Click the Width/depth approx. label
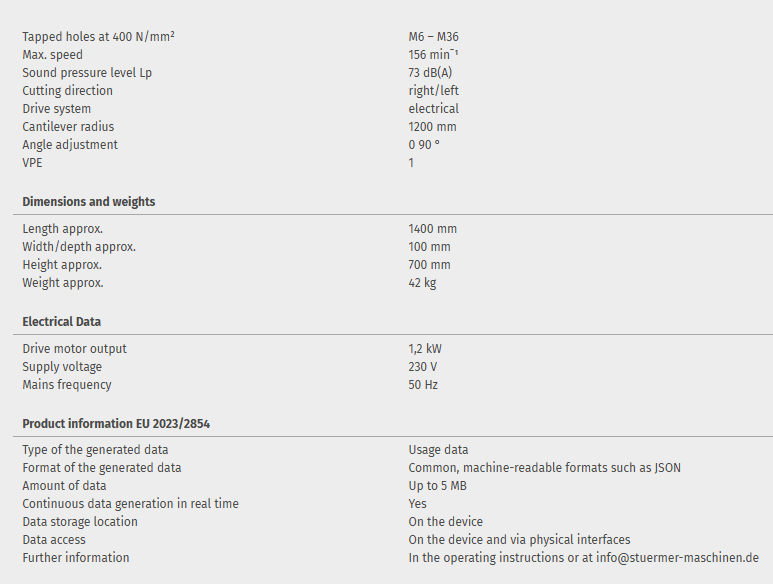 point(79,247)
